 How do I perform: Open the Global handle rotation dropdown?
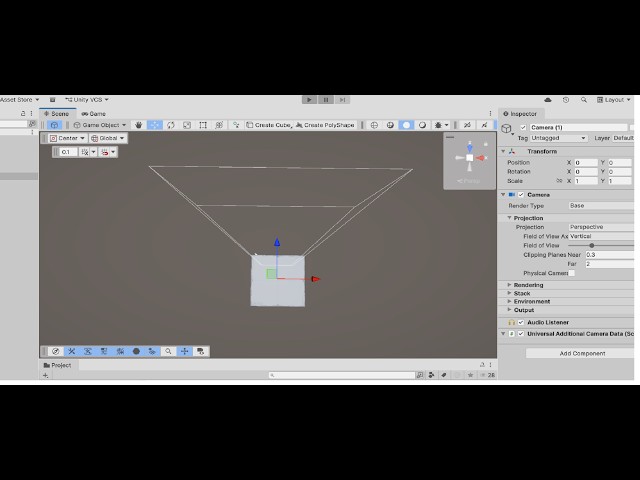click(108, 138)
